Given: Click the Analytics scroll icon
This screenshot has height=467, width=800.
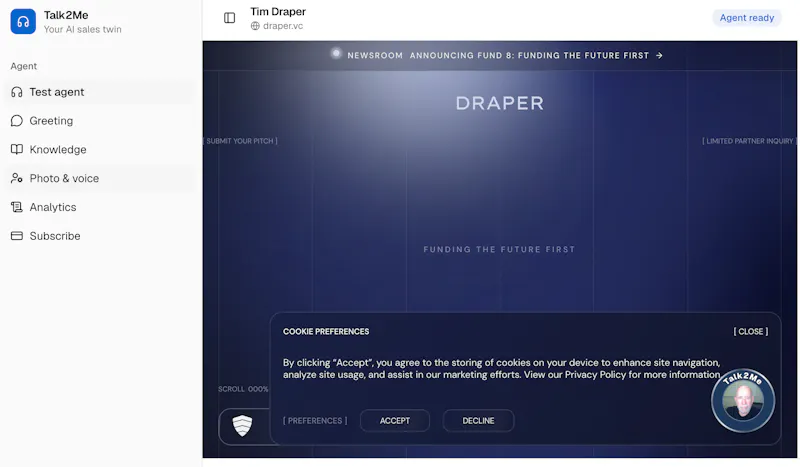Looking at the screenshot, I should [17, 207].
